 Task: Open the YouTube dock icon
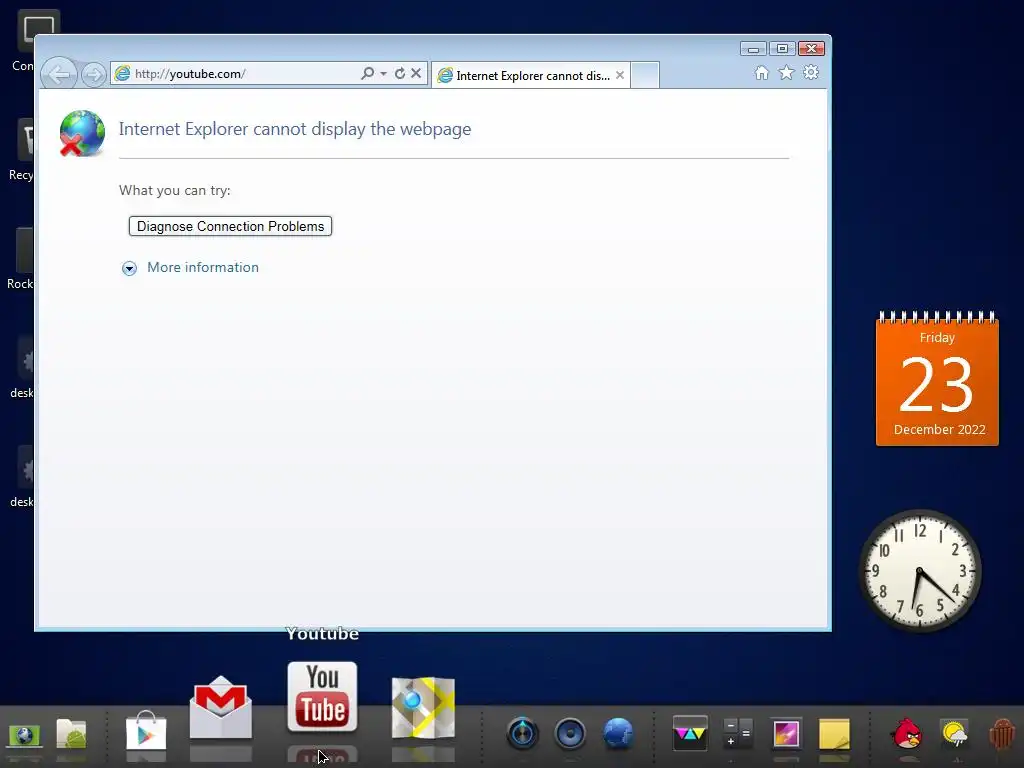[322, 696]
